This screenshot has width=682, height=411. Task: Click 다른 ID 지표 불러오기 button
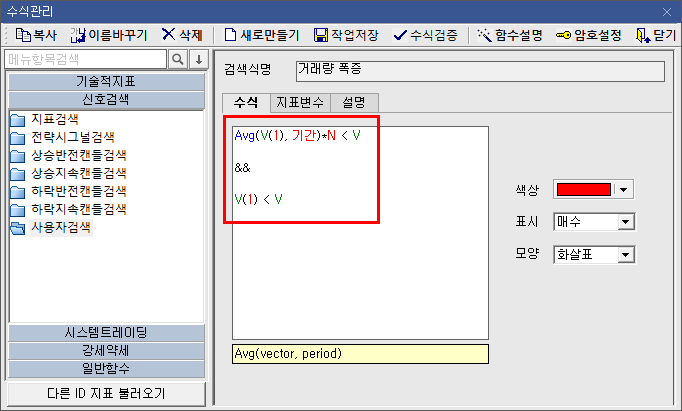point(107,394)
